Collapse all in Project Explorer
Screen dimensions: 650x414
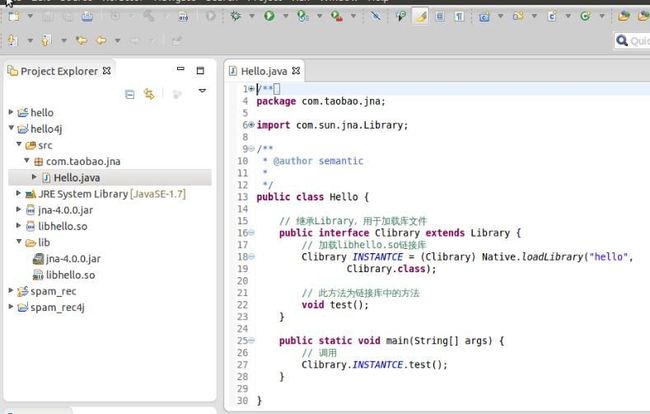click(130, 94)
